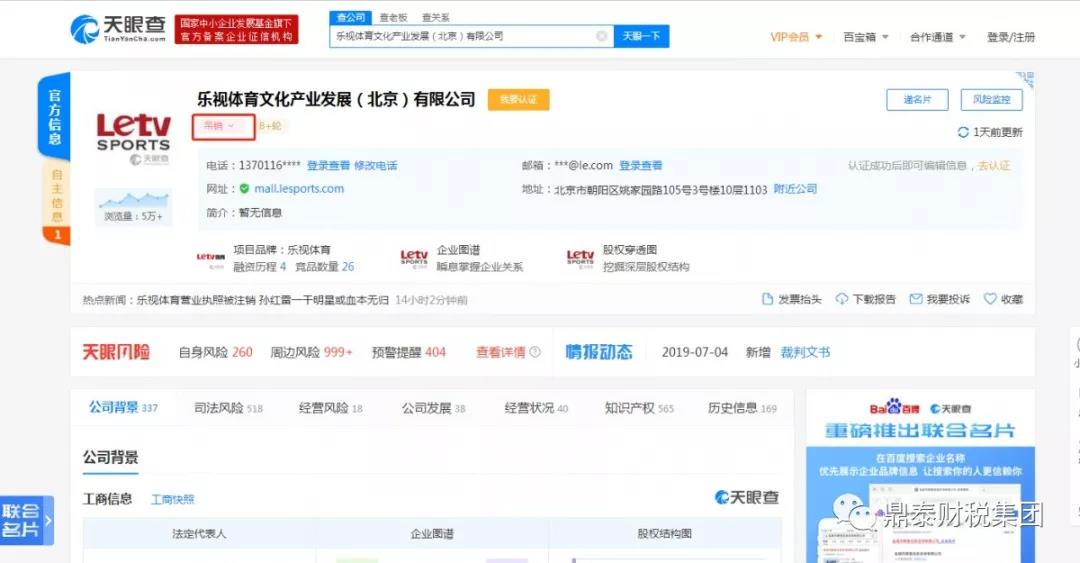Select the 查老板 search tab
Viewport: 1080px width, 563px height.
pos(392,17)
